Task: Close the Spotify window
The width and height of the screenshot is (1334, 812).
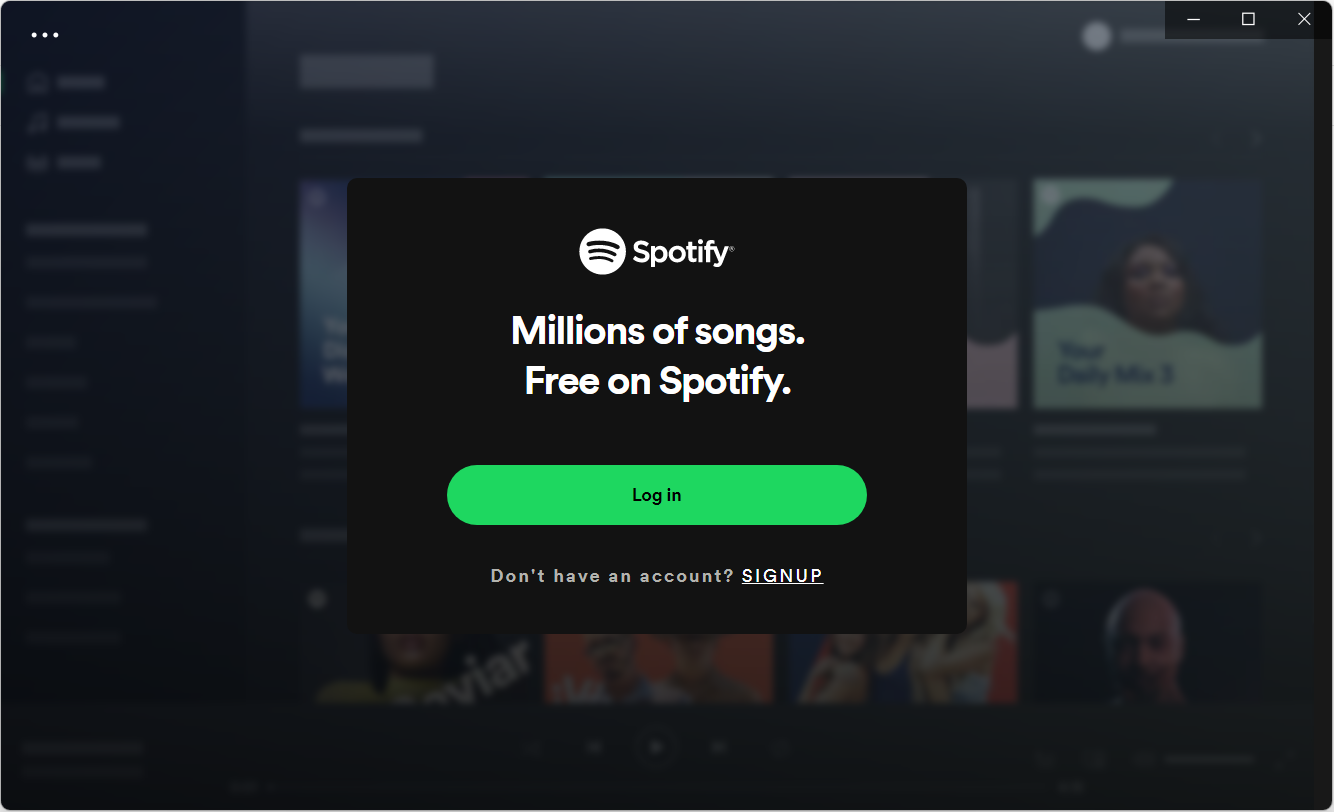Action: 1304,19
